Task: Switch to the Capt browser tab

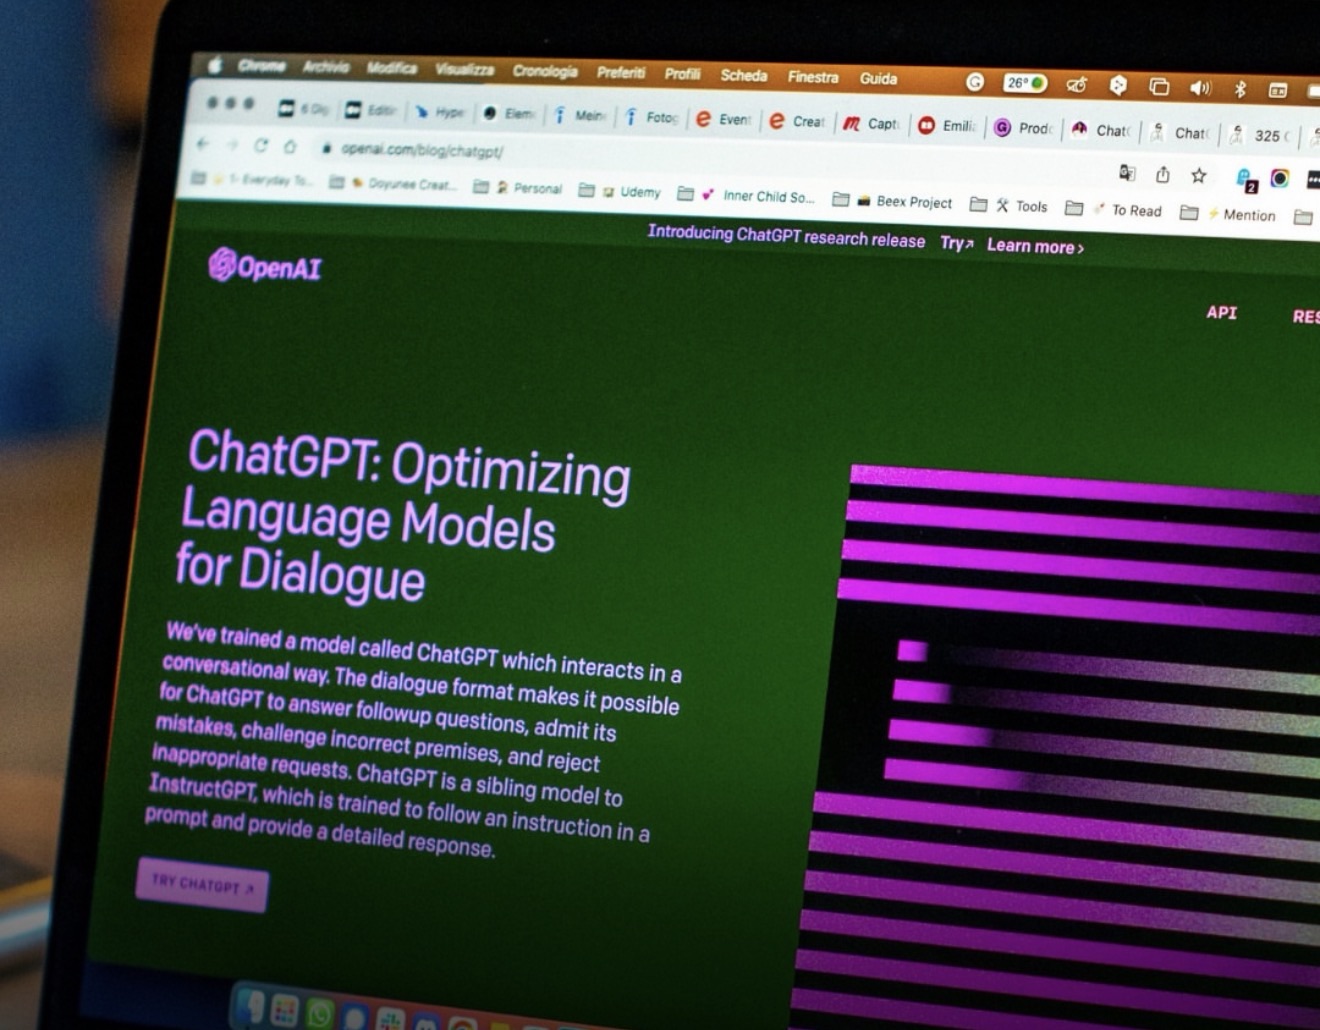Action: point(871,123)
